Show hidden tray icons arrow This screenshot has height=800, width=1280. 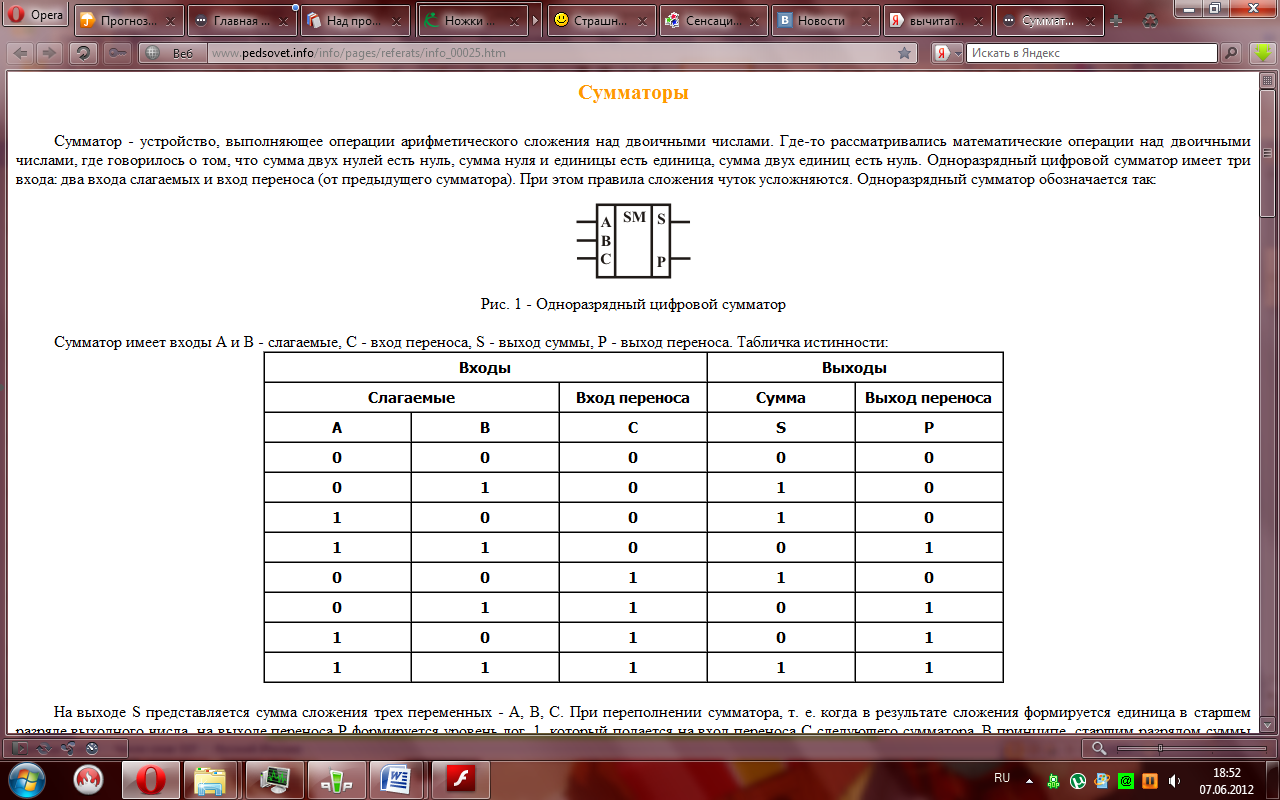[x=1030, y=779]
